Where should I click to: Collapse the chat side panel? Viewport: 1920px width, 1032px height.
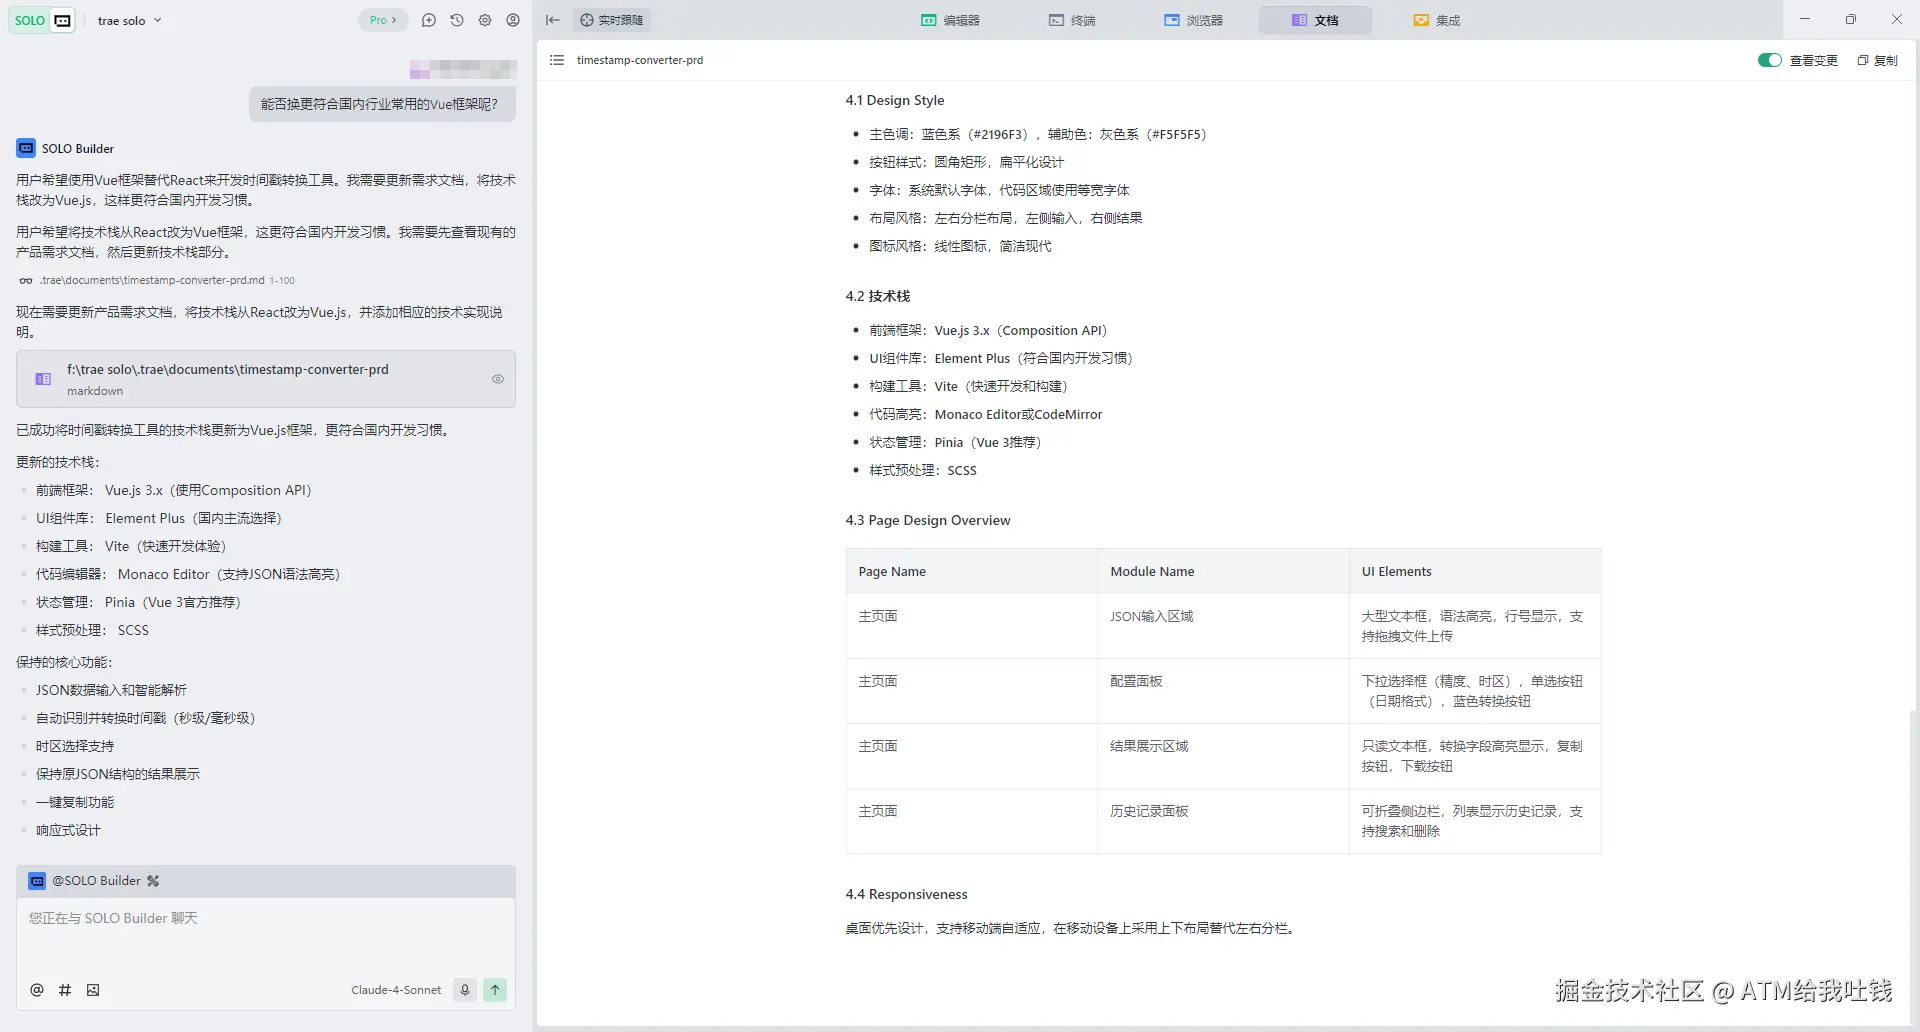click(553, 20)
